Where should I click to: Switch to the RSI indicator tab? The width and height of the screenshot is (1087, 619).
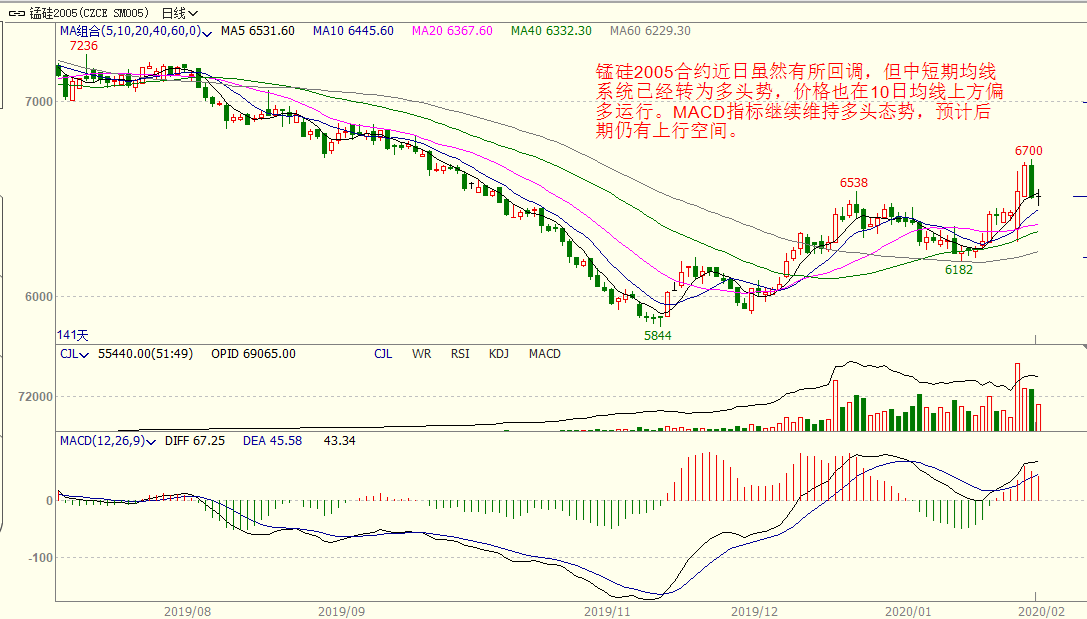pyautogui.click(x=459, y=354)
